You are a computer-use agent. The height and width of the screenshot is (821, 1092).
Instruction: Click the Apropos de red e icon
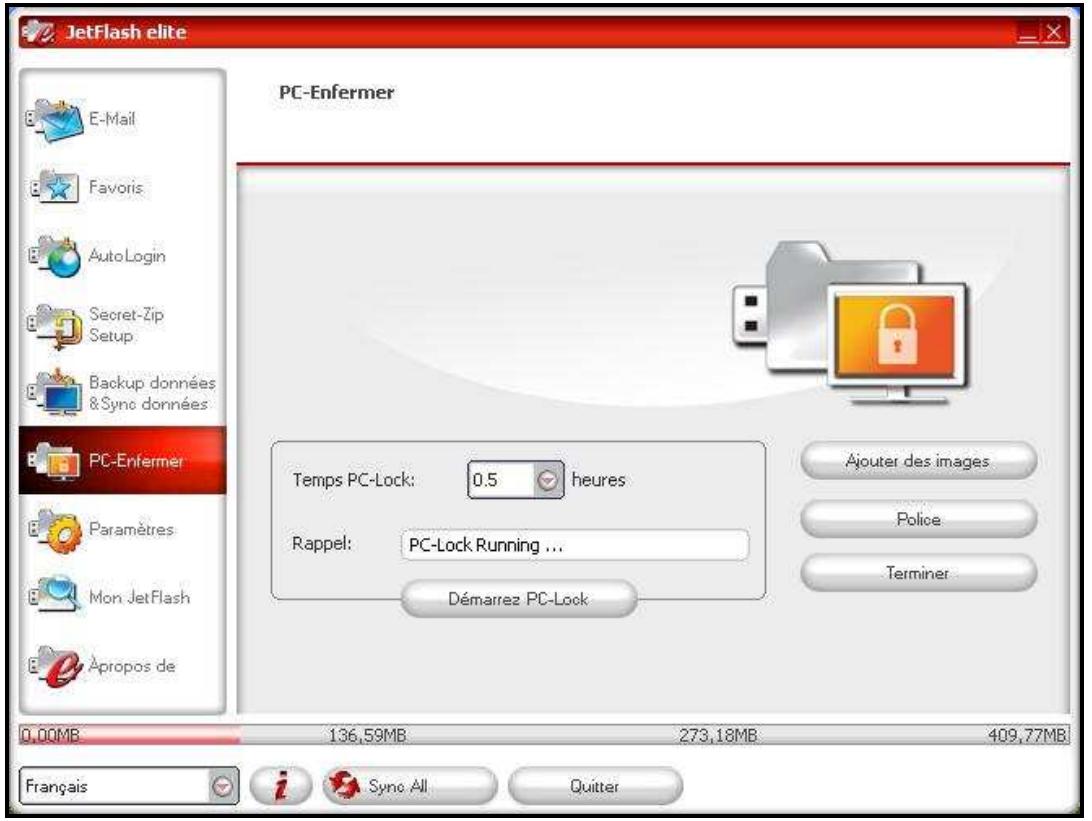(55, 666)
